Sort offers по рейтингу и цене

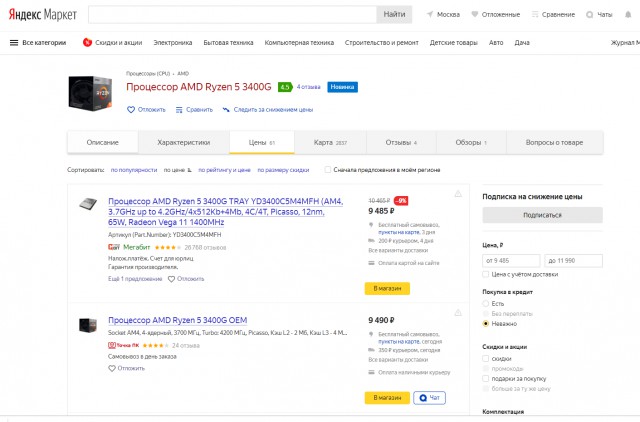(224, 170)
